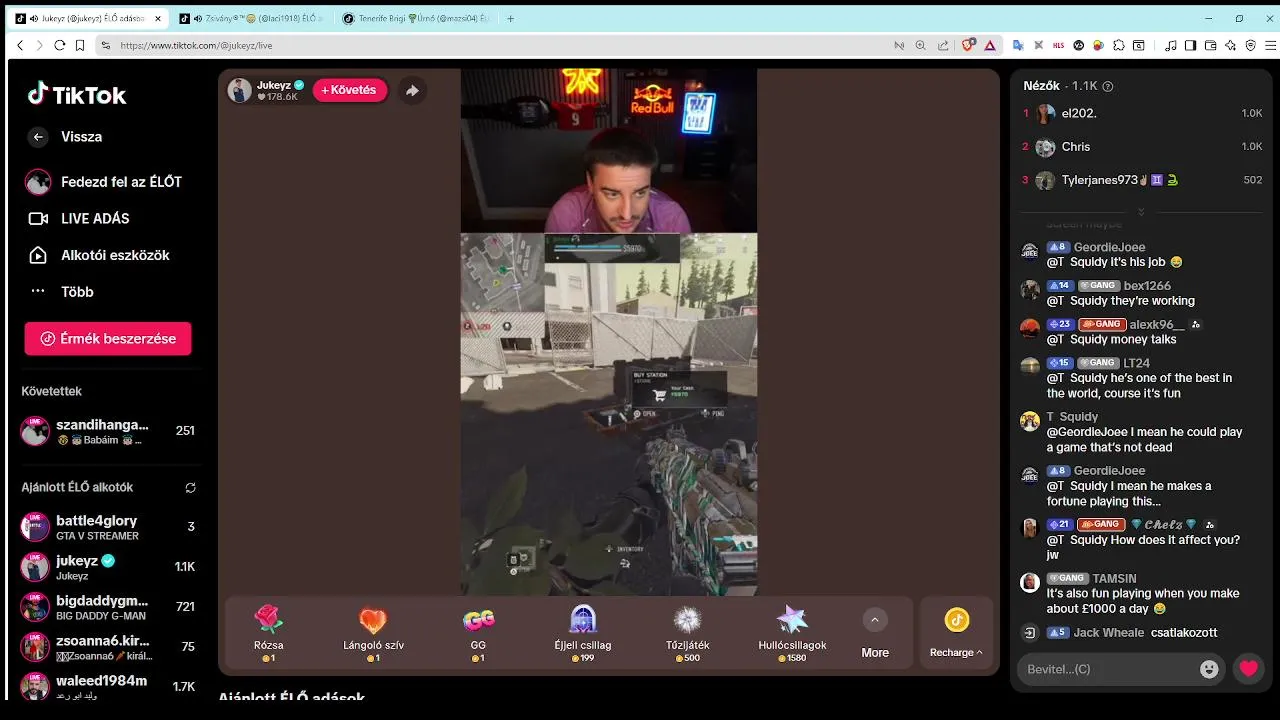Screen dimensions: 1280x720
Task: Click the TikTok logo
Action: pos(77,95)
